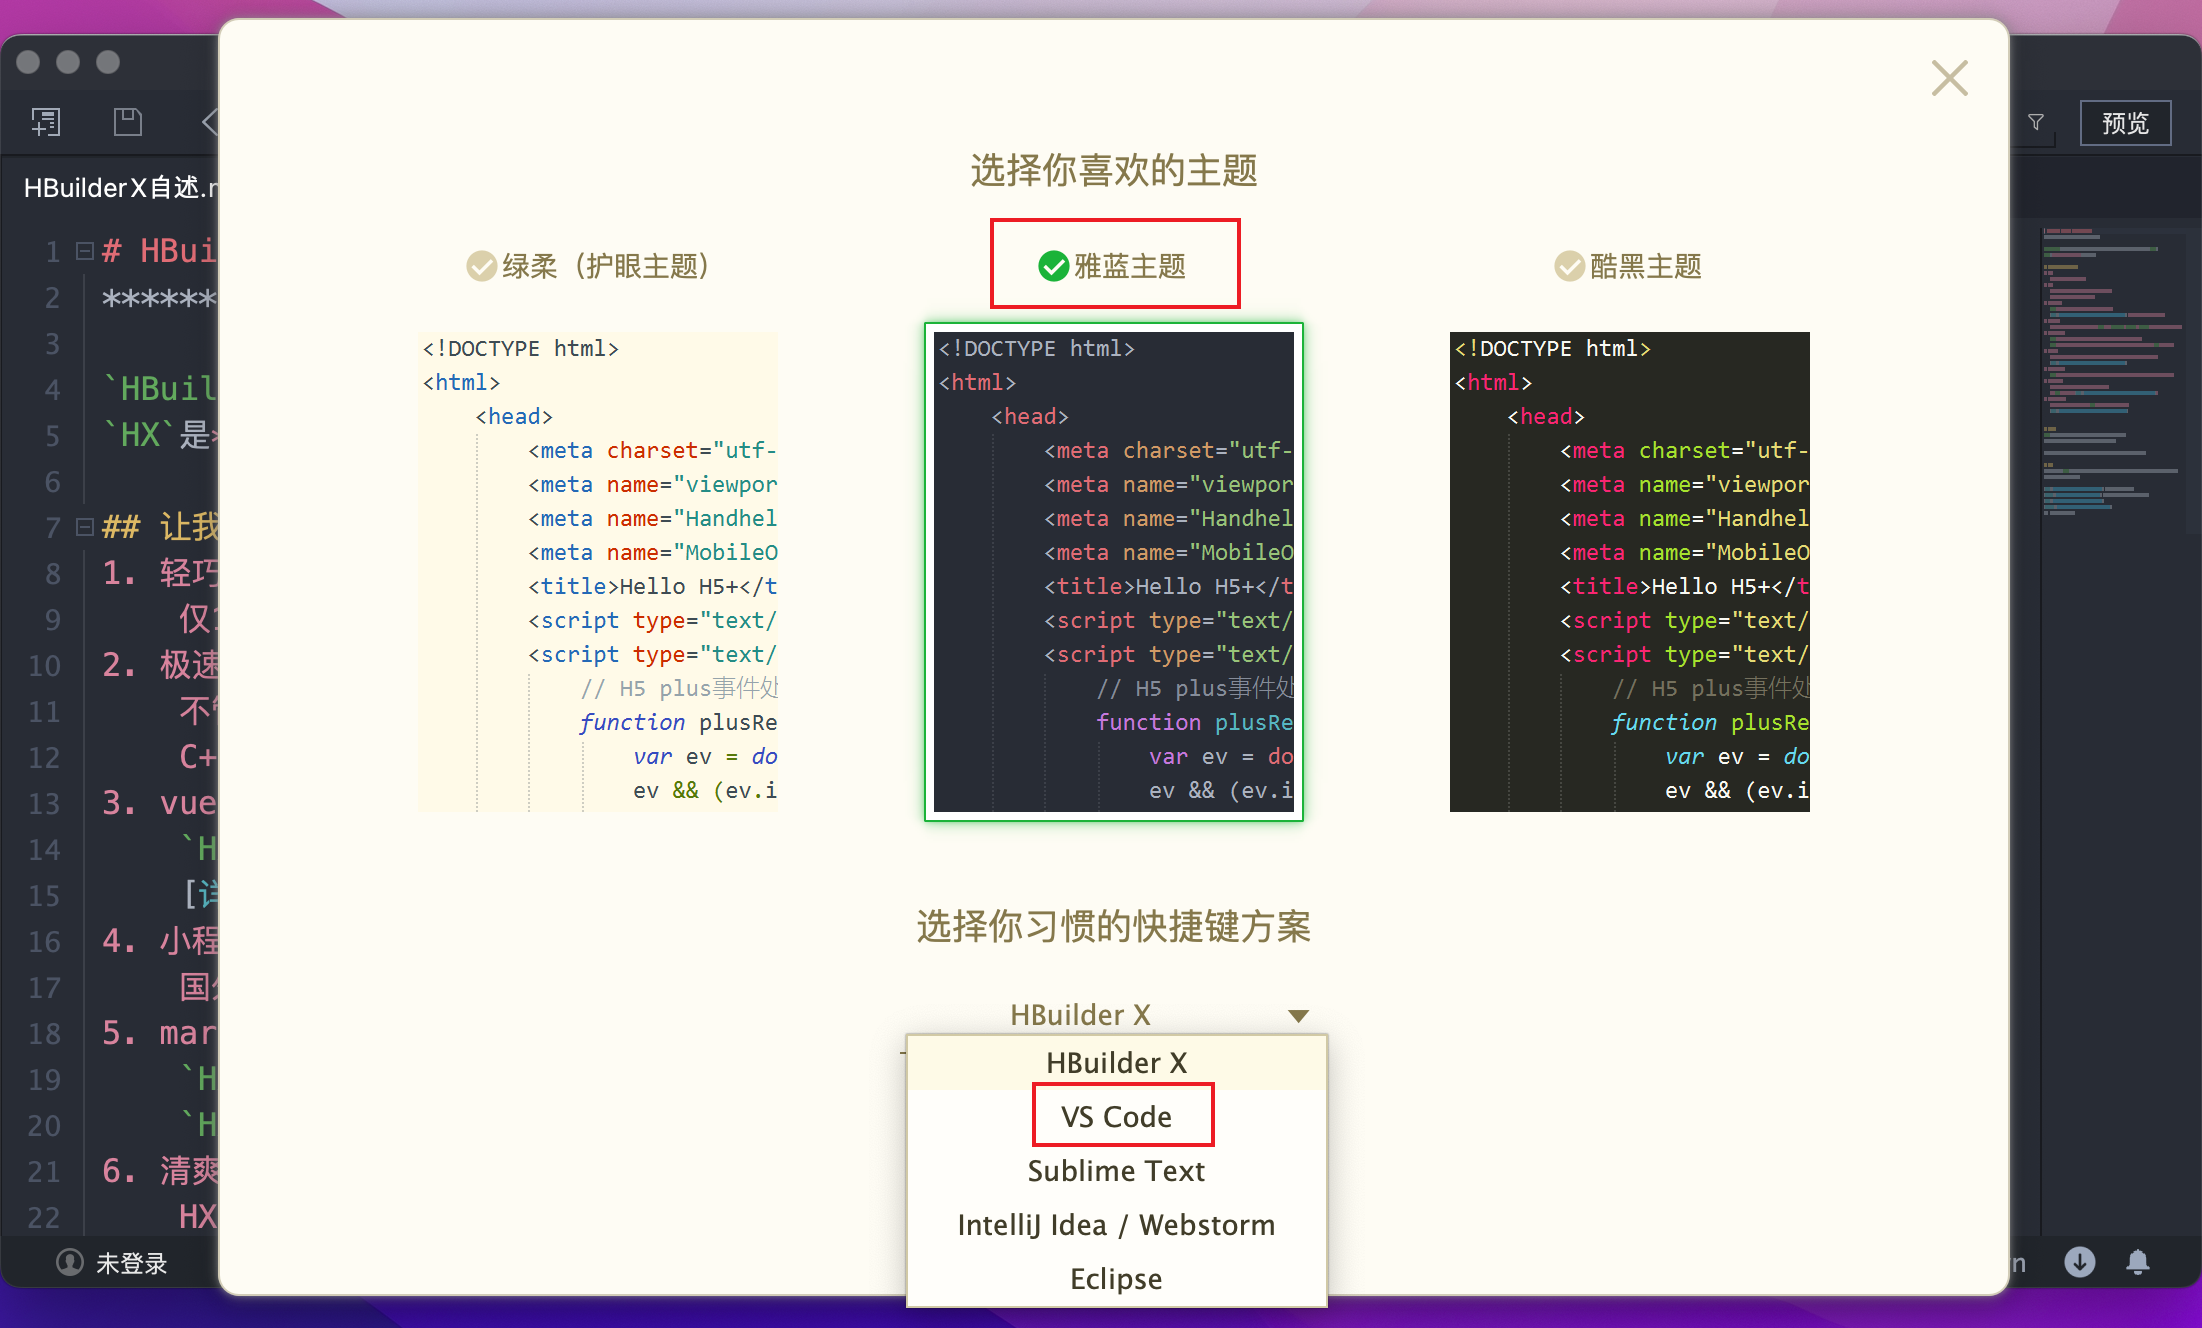
Task: Collapse the fold marker at line 7
Action: (x=83, y=526)
